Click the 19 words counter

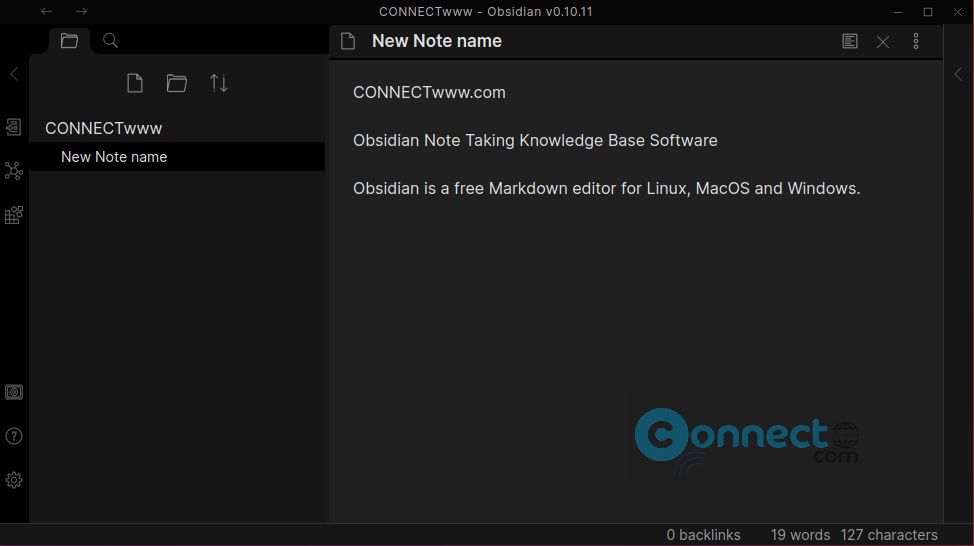800,535
